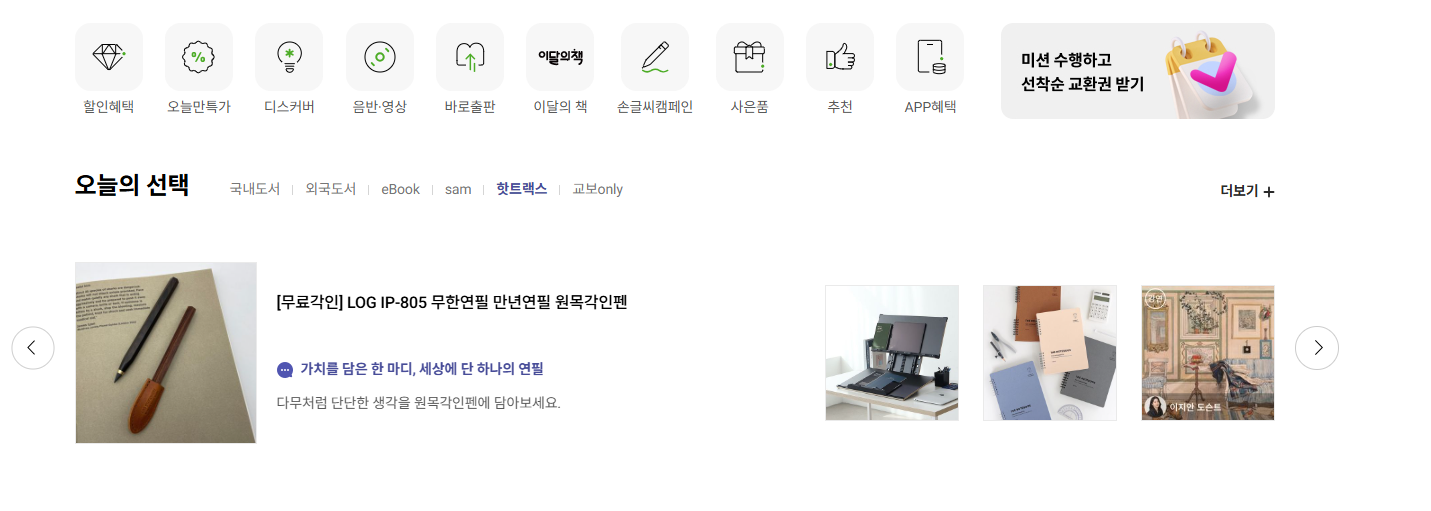
Task: Click the 추천 thumbs-up icon
Action: pos(840,57)
